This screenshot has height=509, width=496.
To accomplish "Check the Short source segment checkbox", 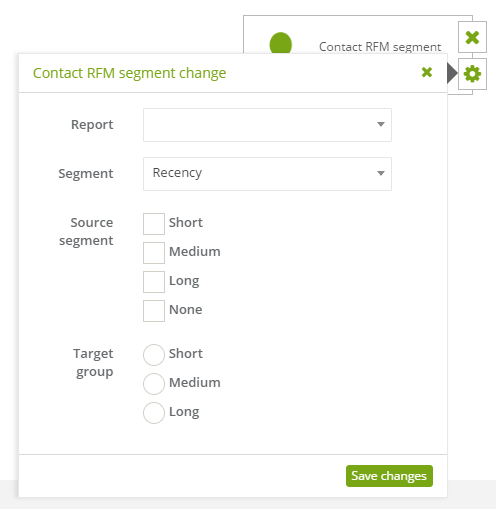I will [154, 224].
